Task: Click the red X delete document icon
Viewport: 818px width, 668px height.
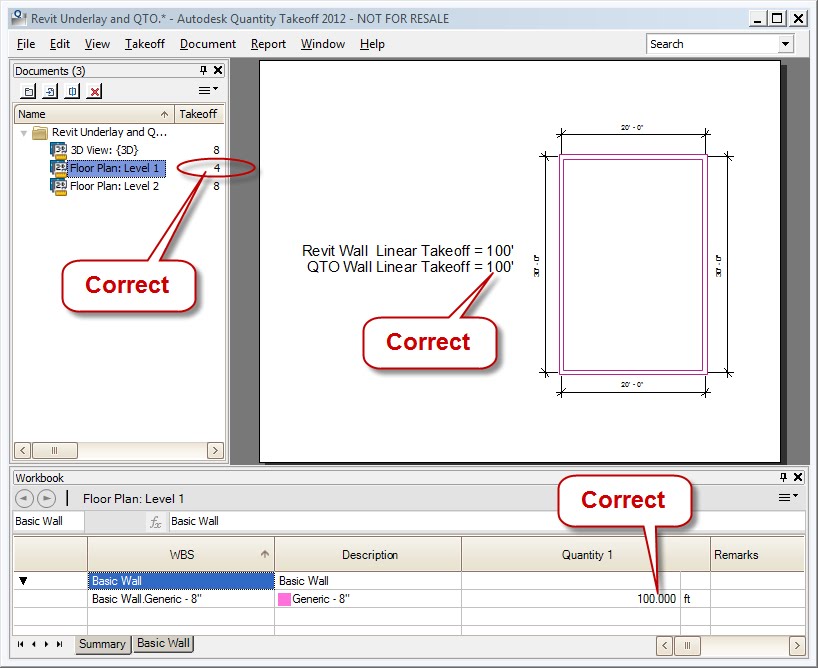Action: (94, 91)
